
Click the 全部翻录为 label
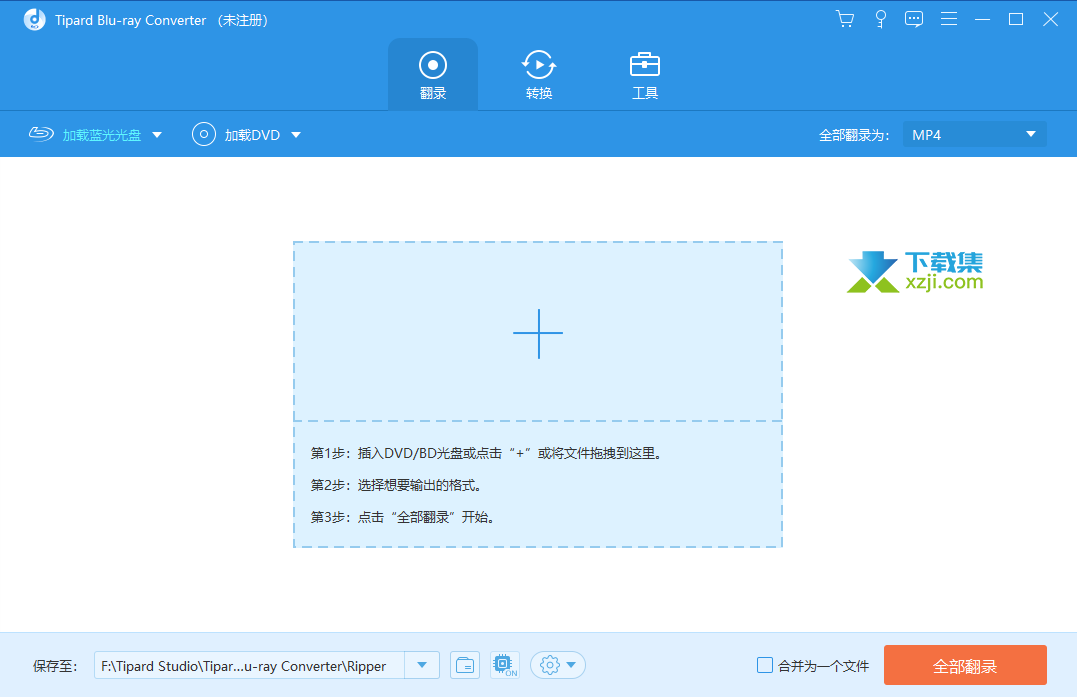point(854,135)
